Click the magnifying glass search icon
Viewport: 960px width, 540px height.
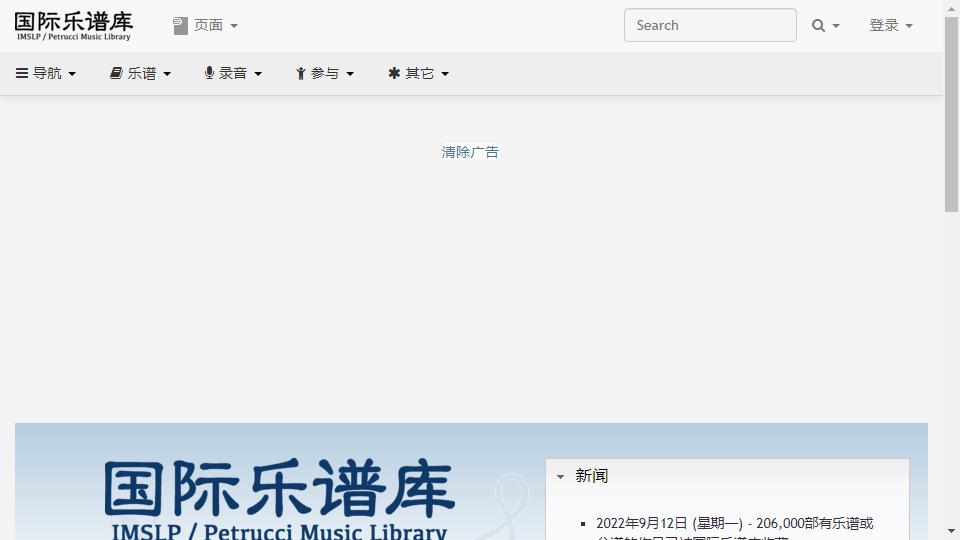point(818,26)
